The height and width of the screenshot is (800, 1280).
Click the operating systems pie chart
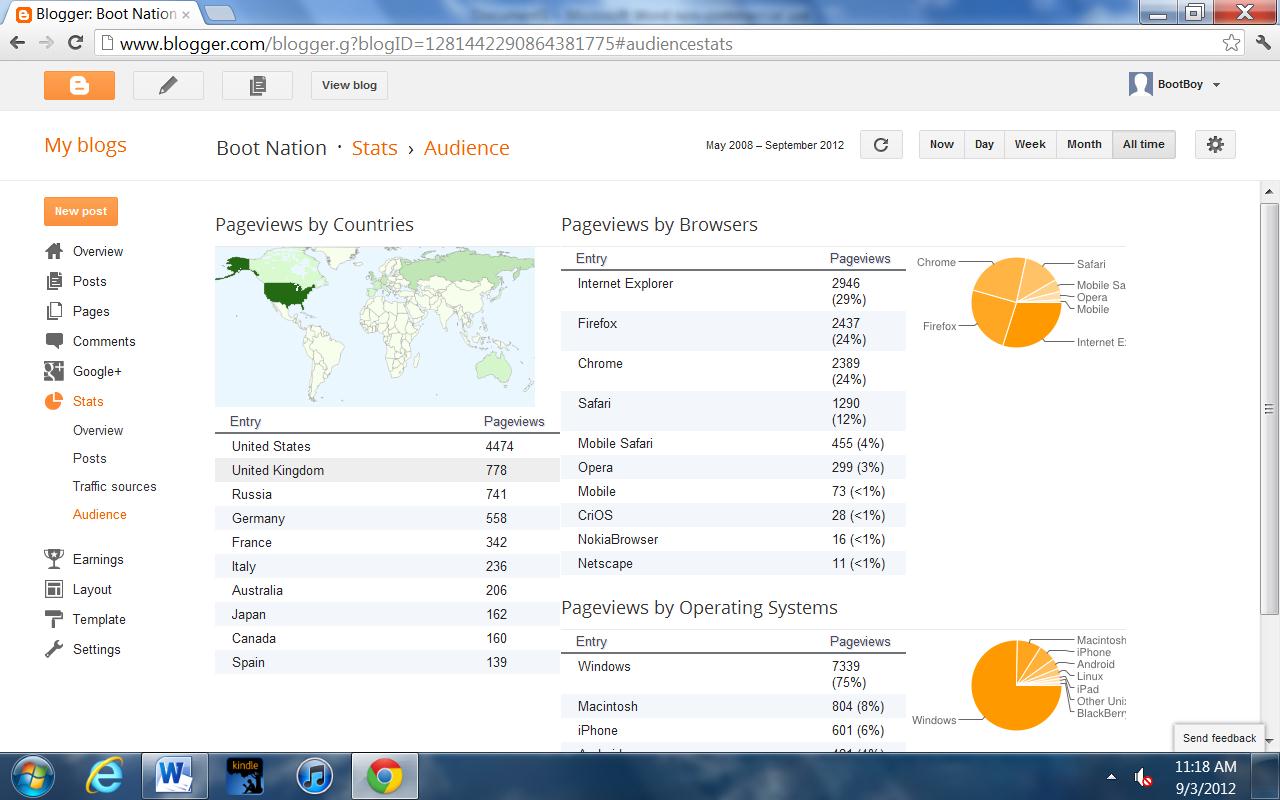[x=1016, y=685]
